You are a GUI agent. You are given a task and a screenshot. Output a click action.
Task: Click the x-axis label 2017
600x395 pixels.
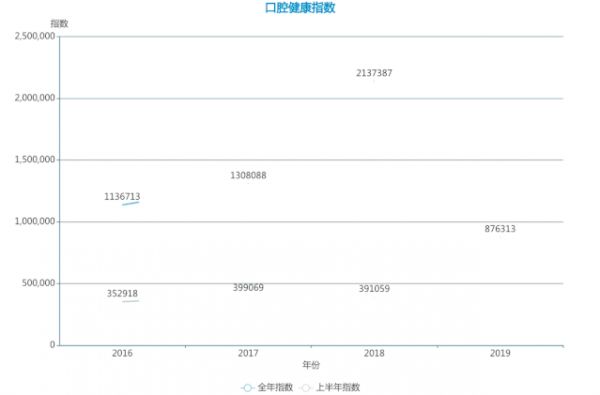click(x=248, y=353)
